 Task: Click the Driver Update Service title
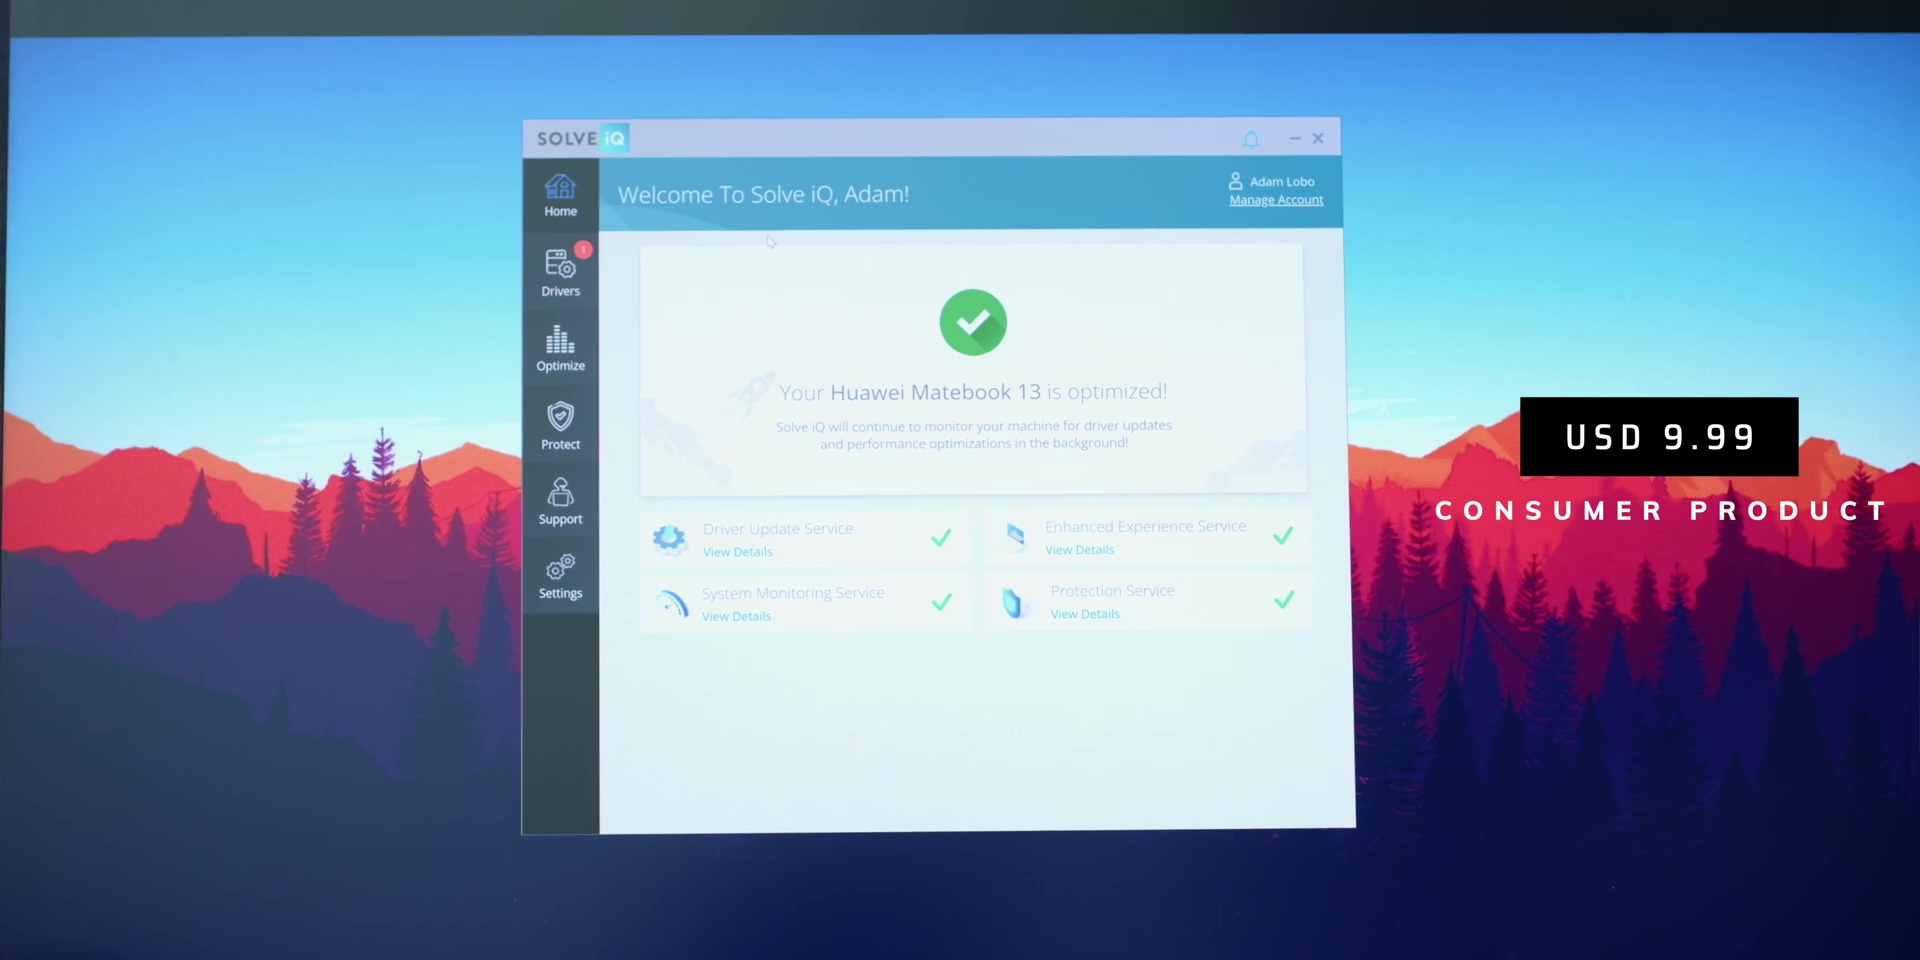778,529
